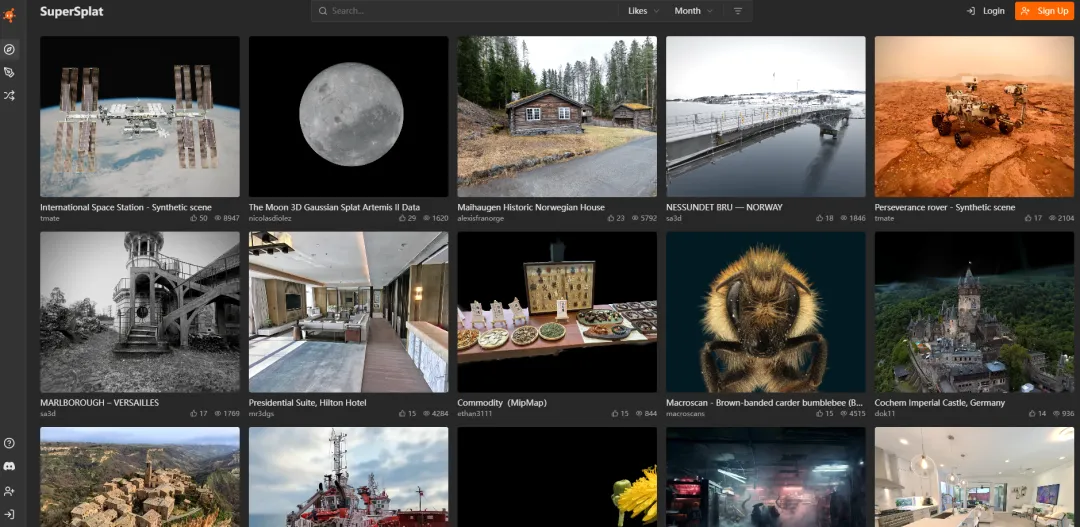
Task: Click title 'NESSUNDET BRU — NORWAY'
Action: 724,207
